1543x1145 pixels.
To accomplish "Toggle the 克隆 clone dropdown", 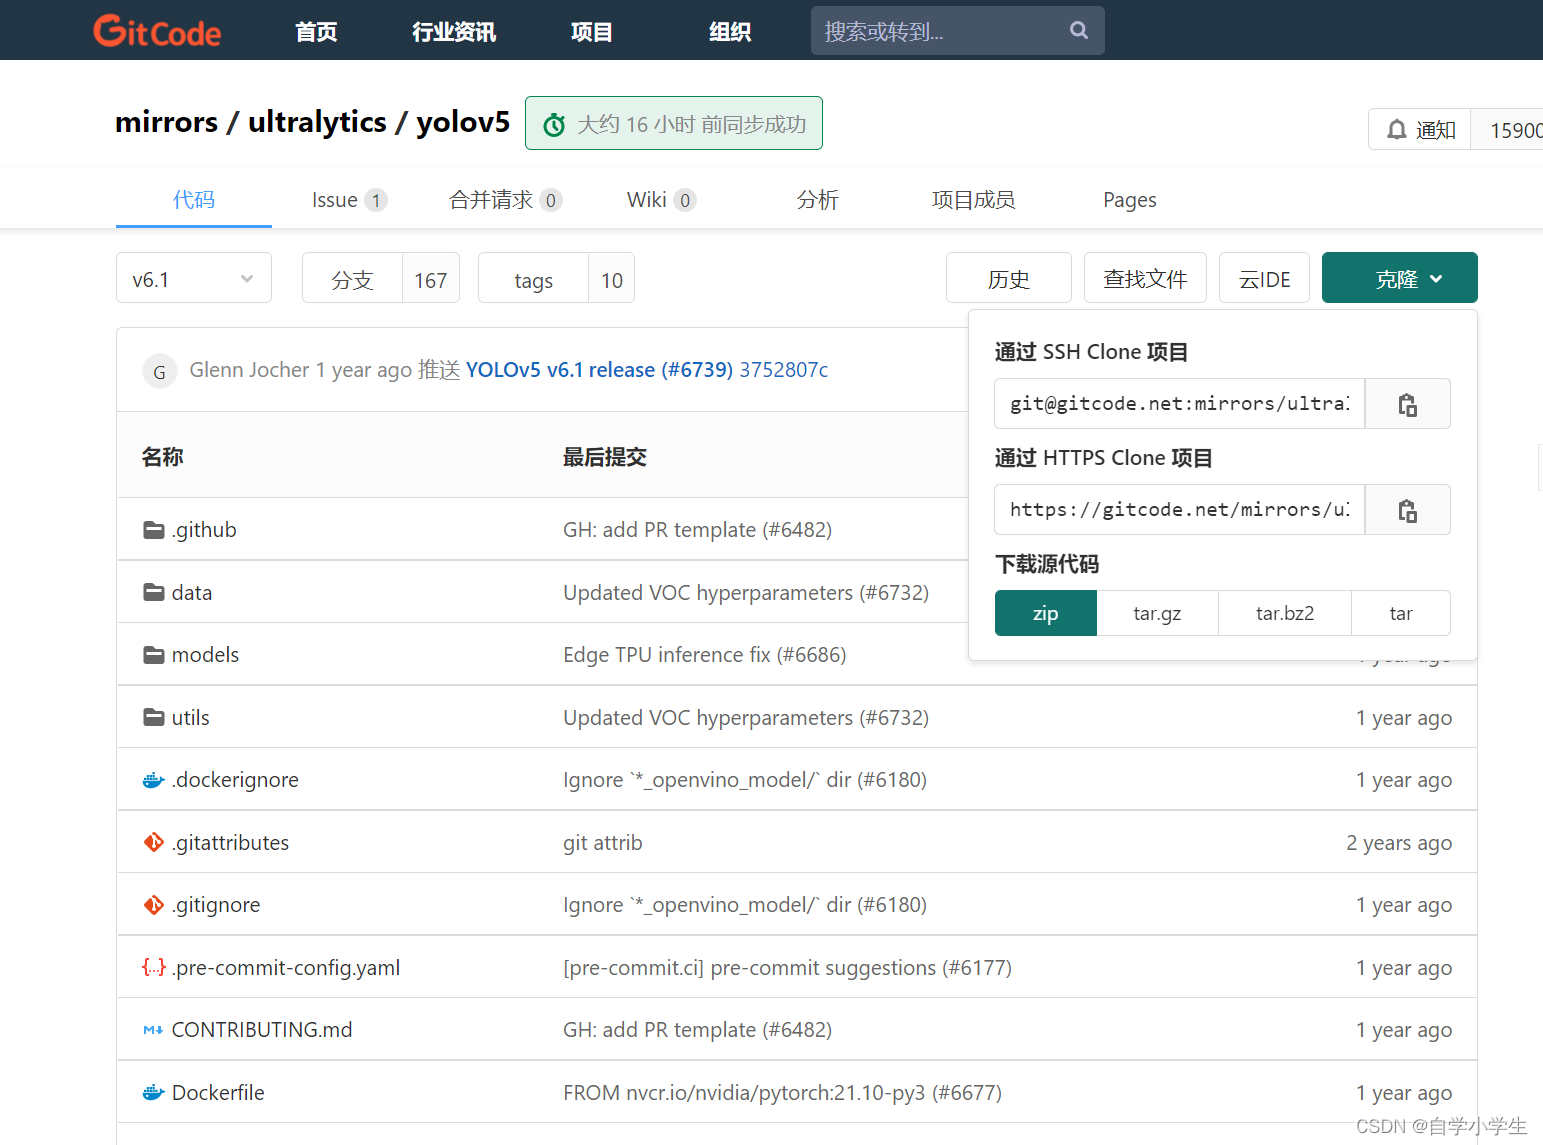I will pyautogui.click(x=1399, y=278).
